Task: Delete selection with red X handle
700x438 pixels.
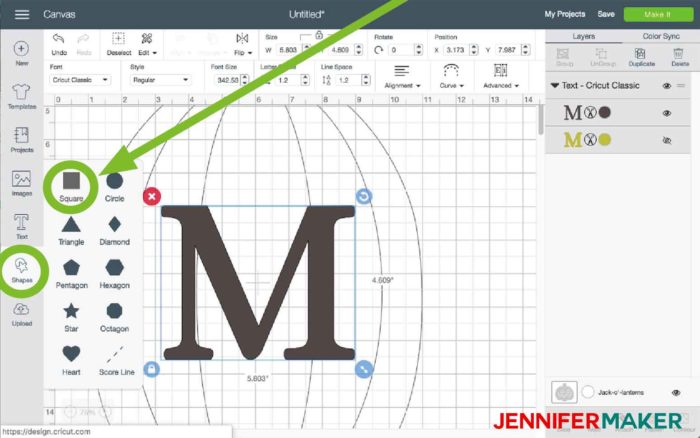Action: 152,196
